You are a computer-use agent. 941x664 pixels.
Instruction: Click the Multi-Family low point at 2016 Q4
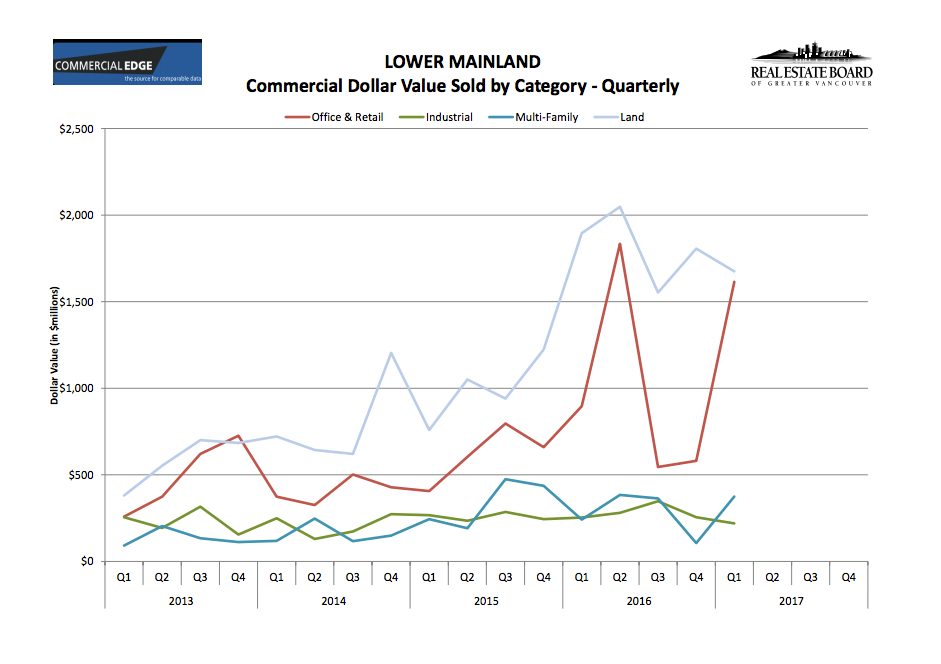696,543
